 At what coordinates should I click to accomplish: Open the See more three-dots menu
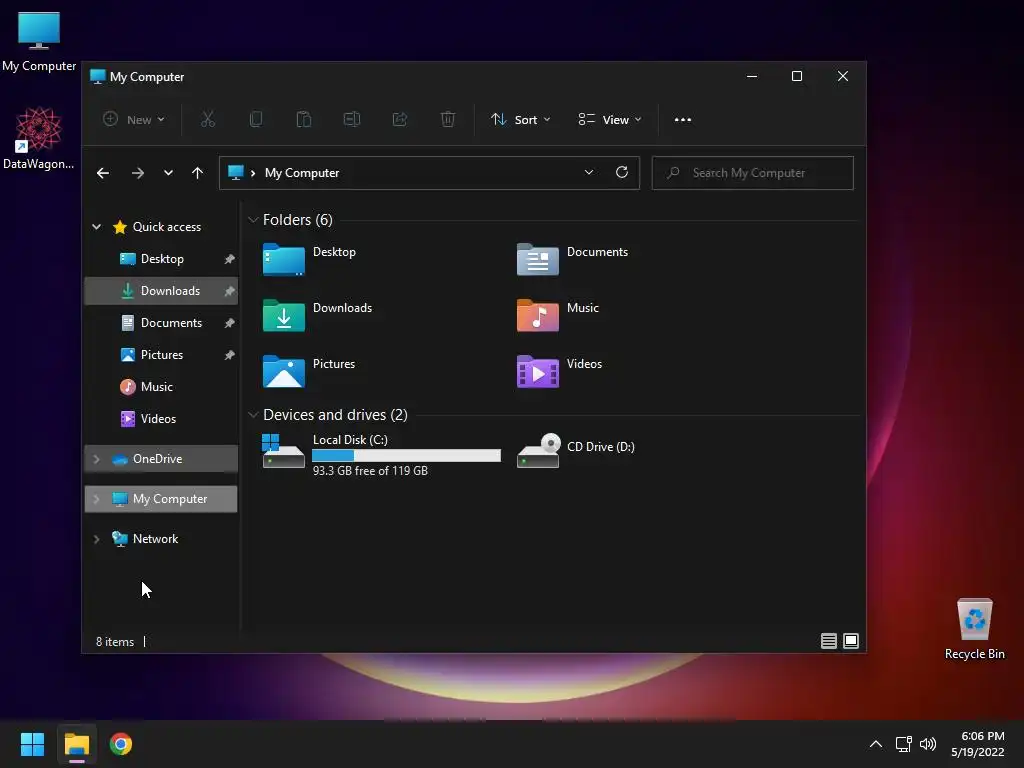[682, 120]
